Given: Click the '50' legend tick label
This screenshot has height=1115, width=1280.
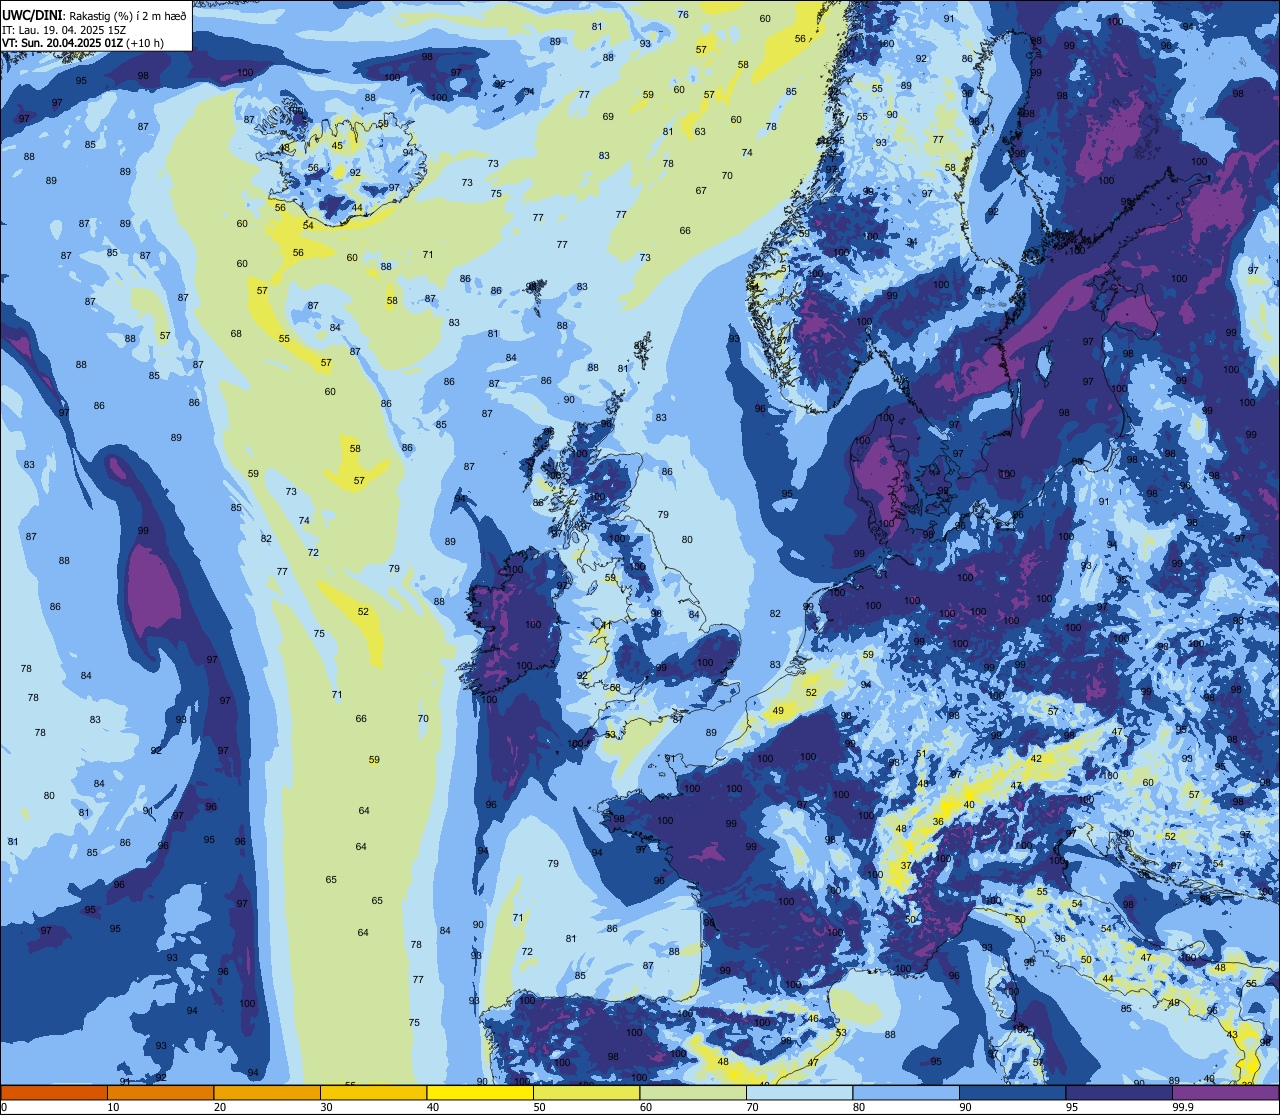Looking at the screenshot, I should 539,1107.
